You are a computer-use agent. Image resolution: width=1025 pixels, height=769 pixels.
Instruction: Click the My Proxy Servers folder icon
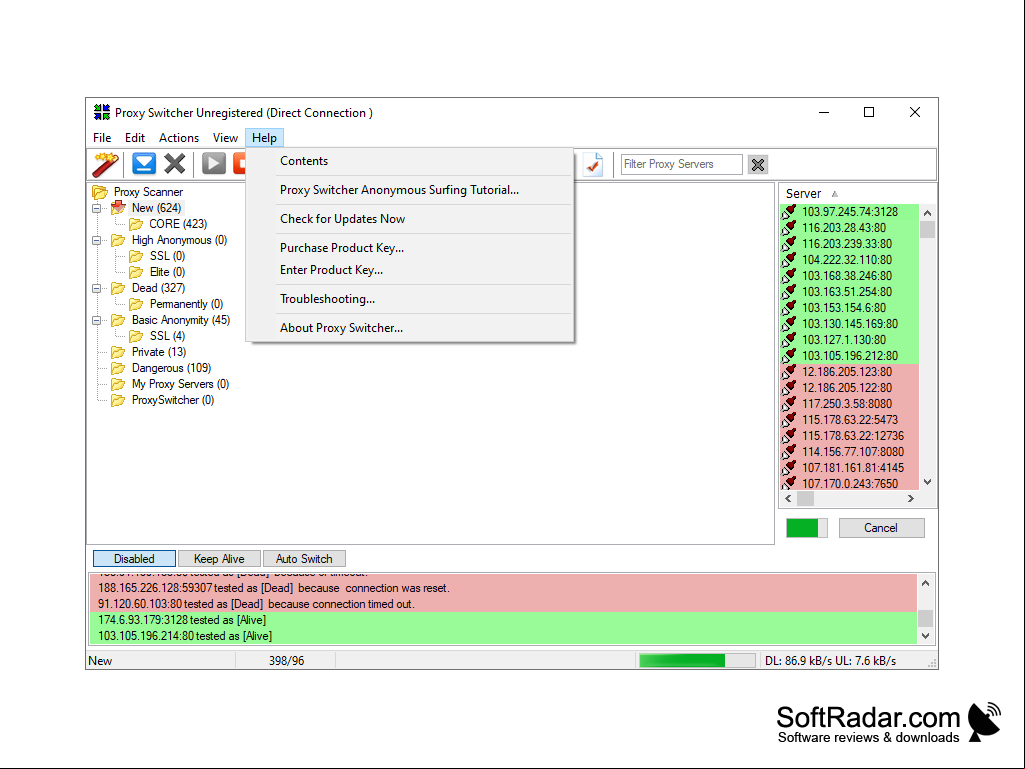[118, 384]
